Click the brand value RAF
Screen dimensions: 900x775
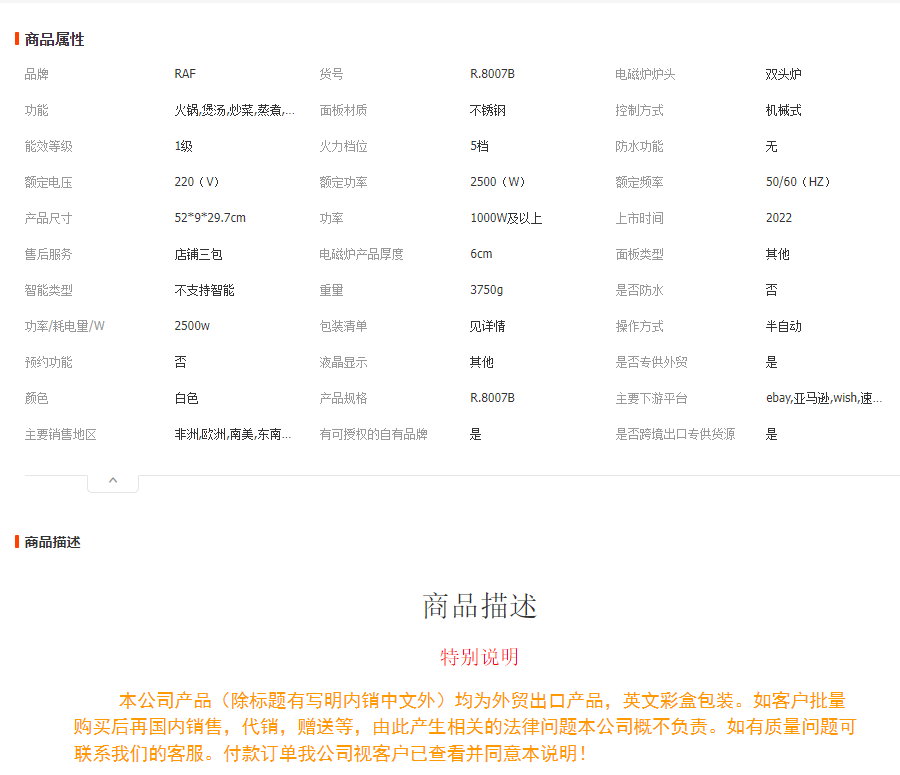tap(185, 74)
